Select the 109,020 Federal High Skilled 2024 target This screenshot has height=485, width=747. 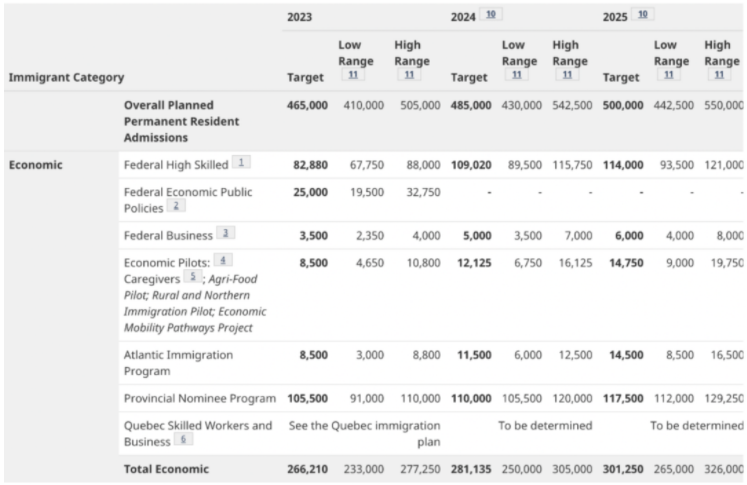[x=471, y=165]
